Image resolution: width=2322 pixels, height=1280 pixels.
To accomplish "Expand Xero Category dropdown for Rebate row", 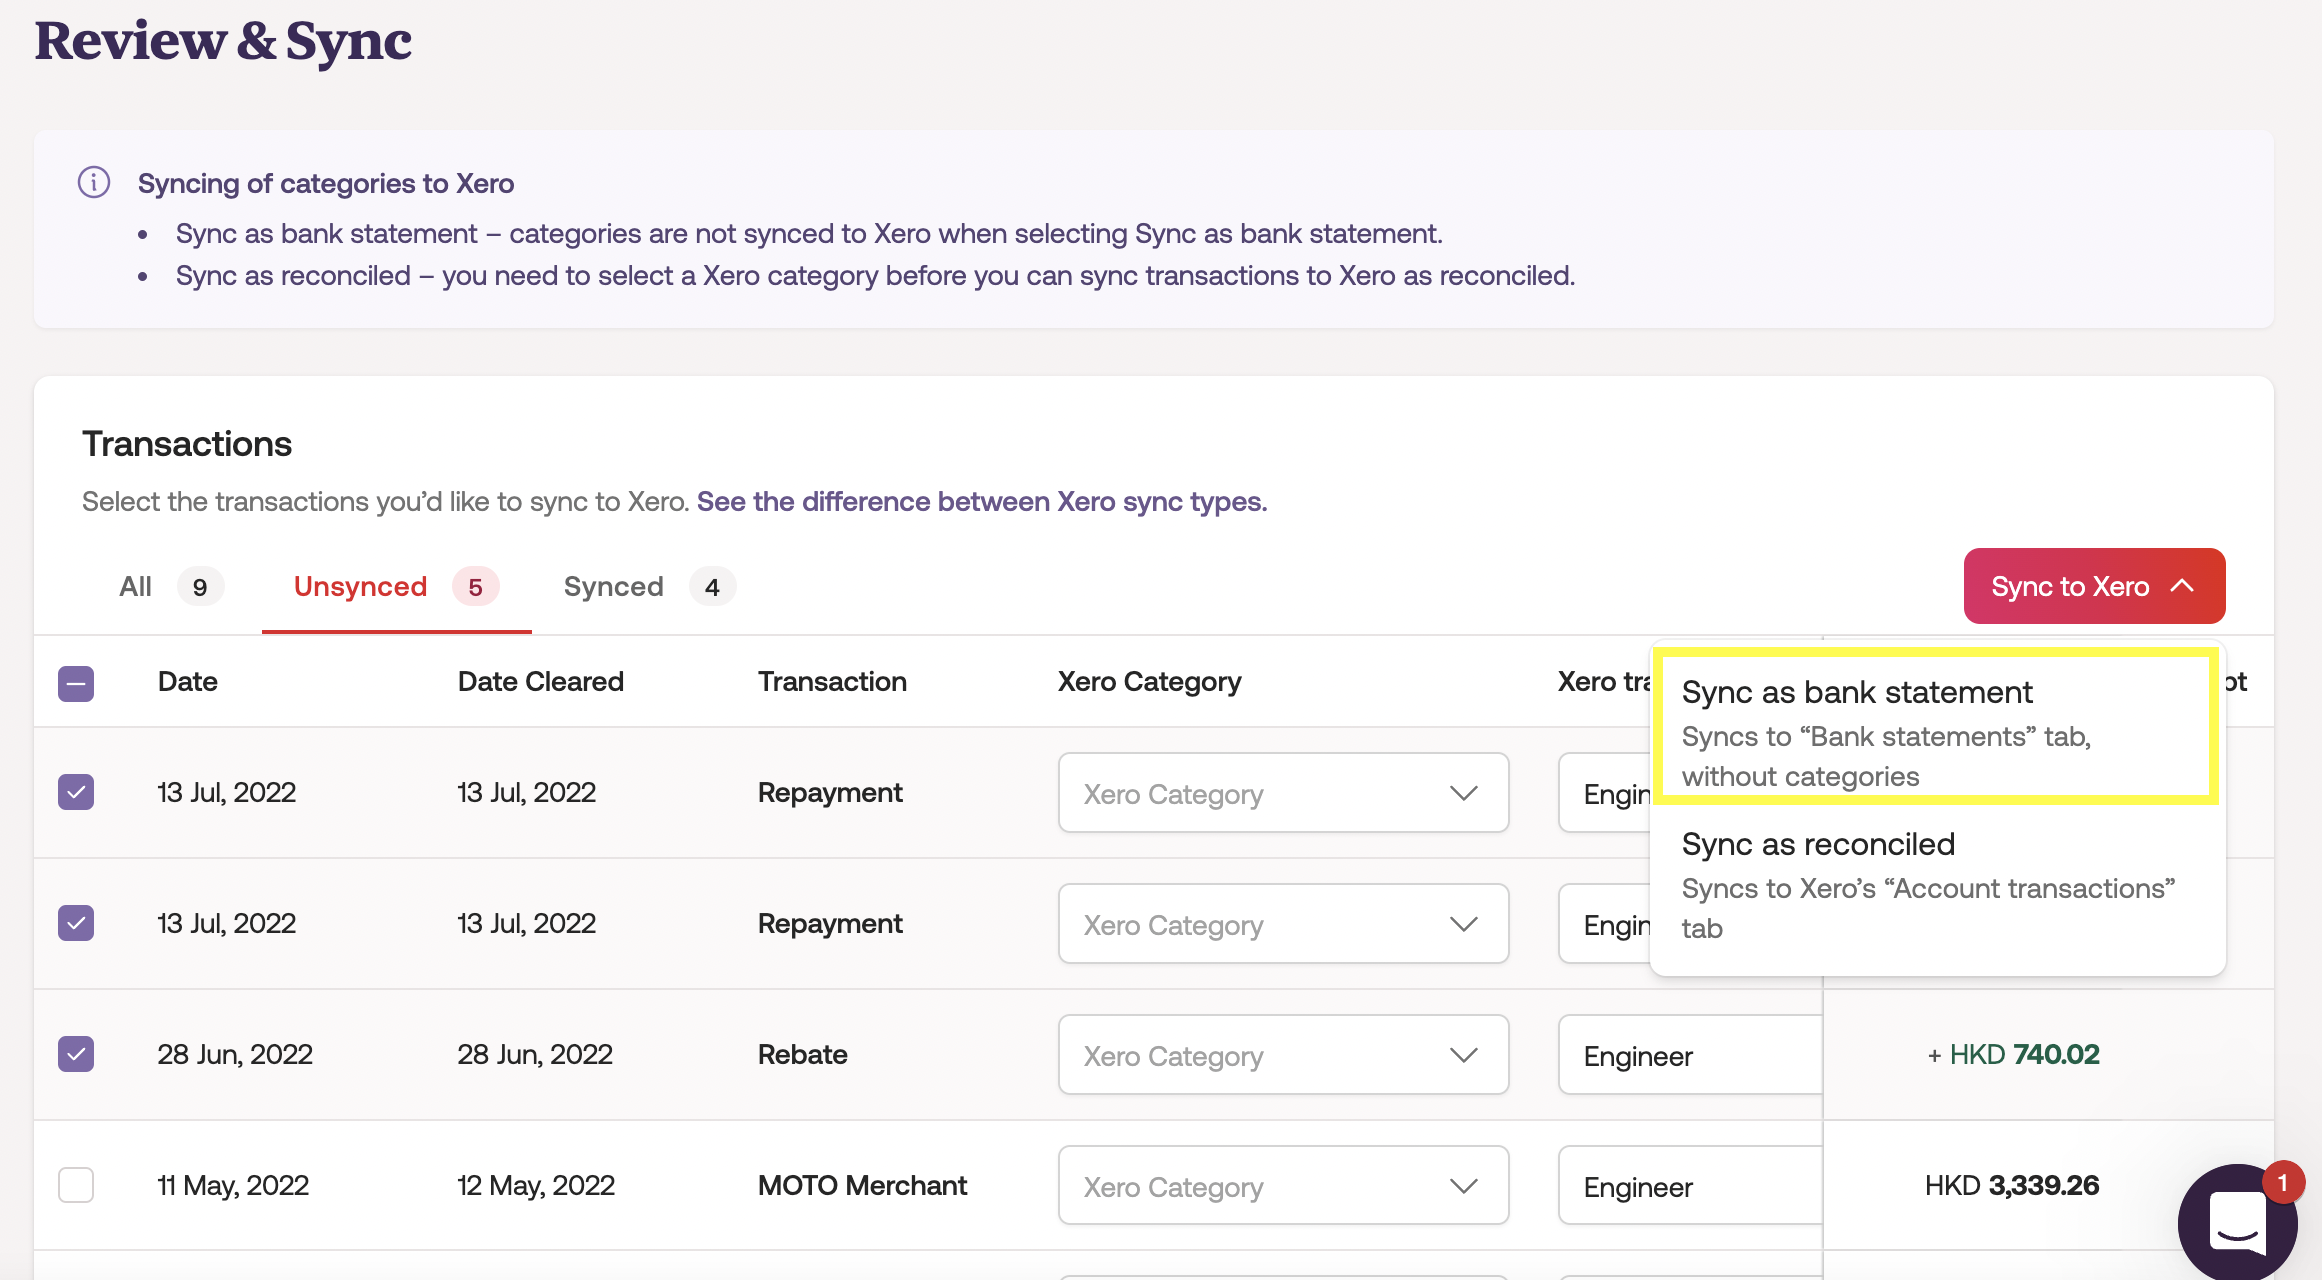I will pyautogui.click(x=1283, y=1055).
